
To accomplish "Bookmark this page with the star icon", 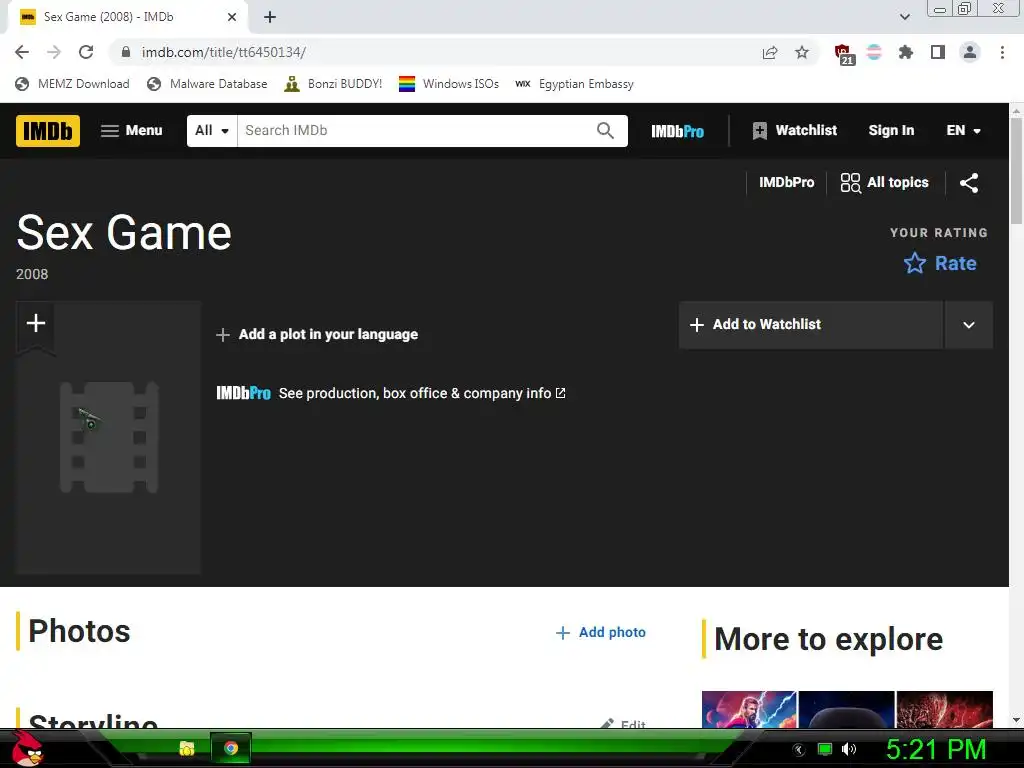I will (802, 52).
